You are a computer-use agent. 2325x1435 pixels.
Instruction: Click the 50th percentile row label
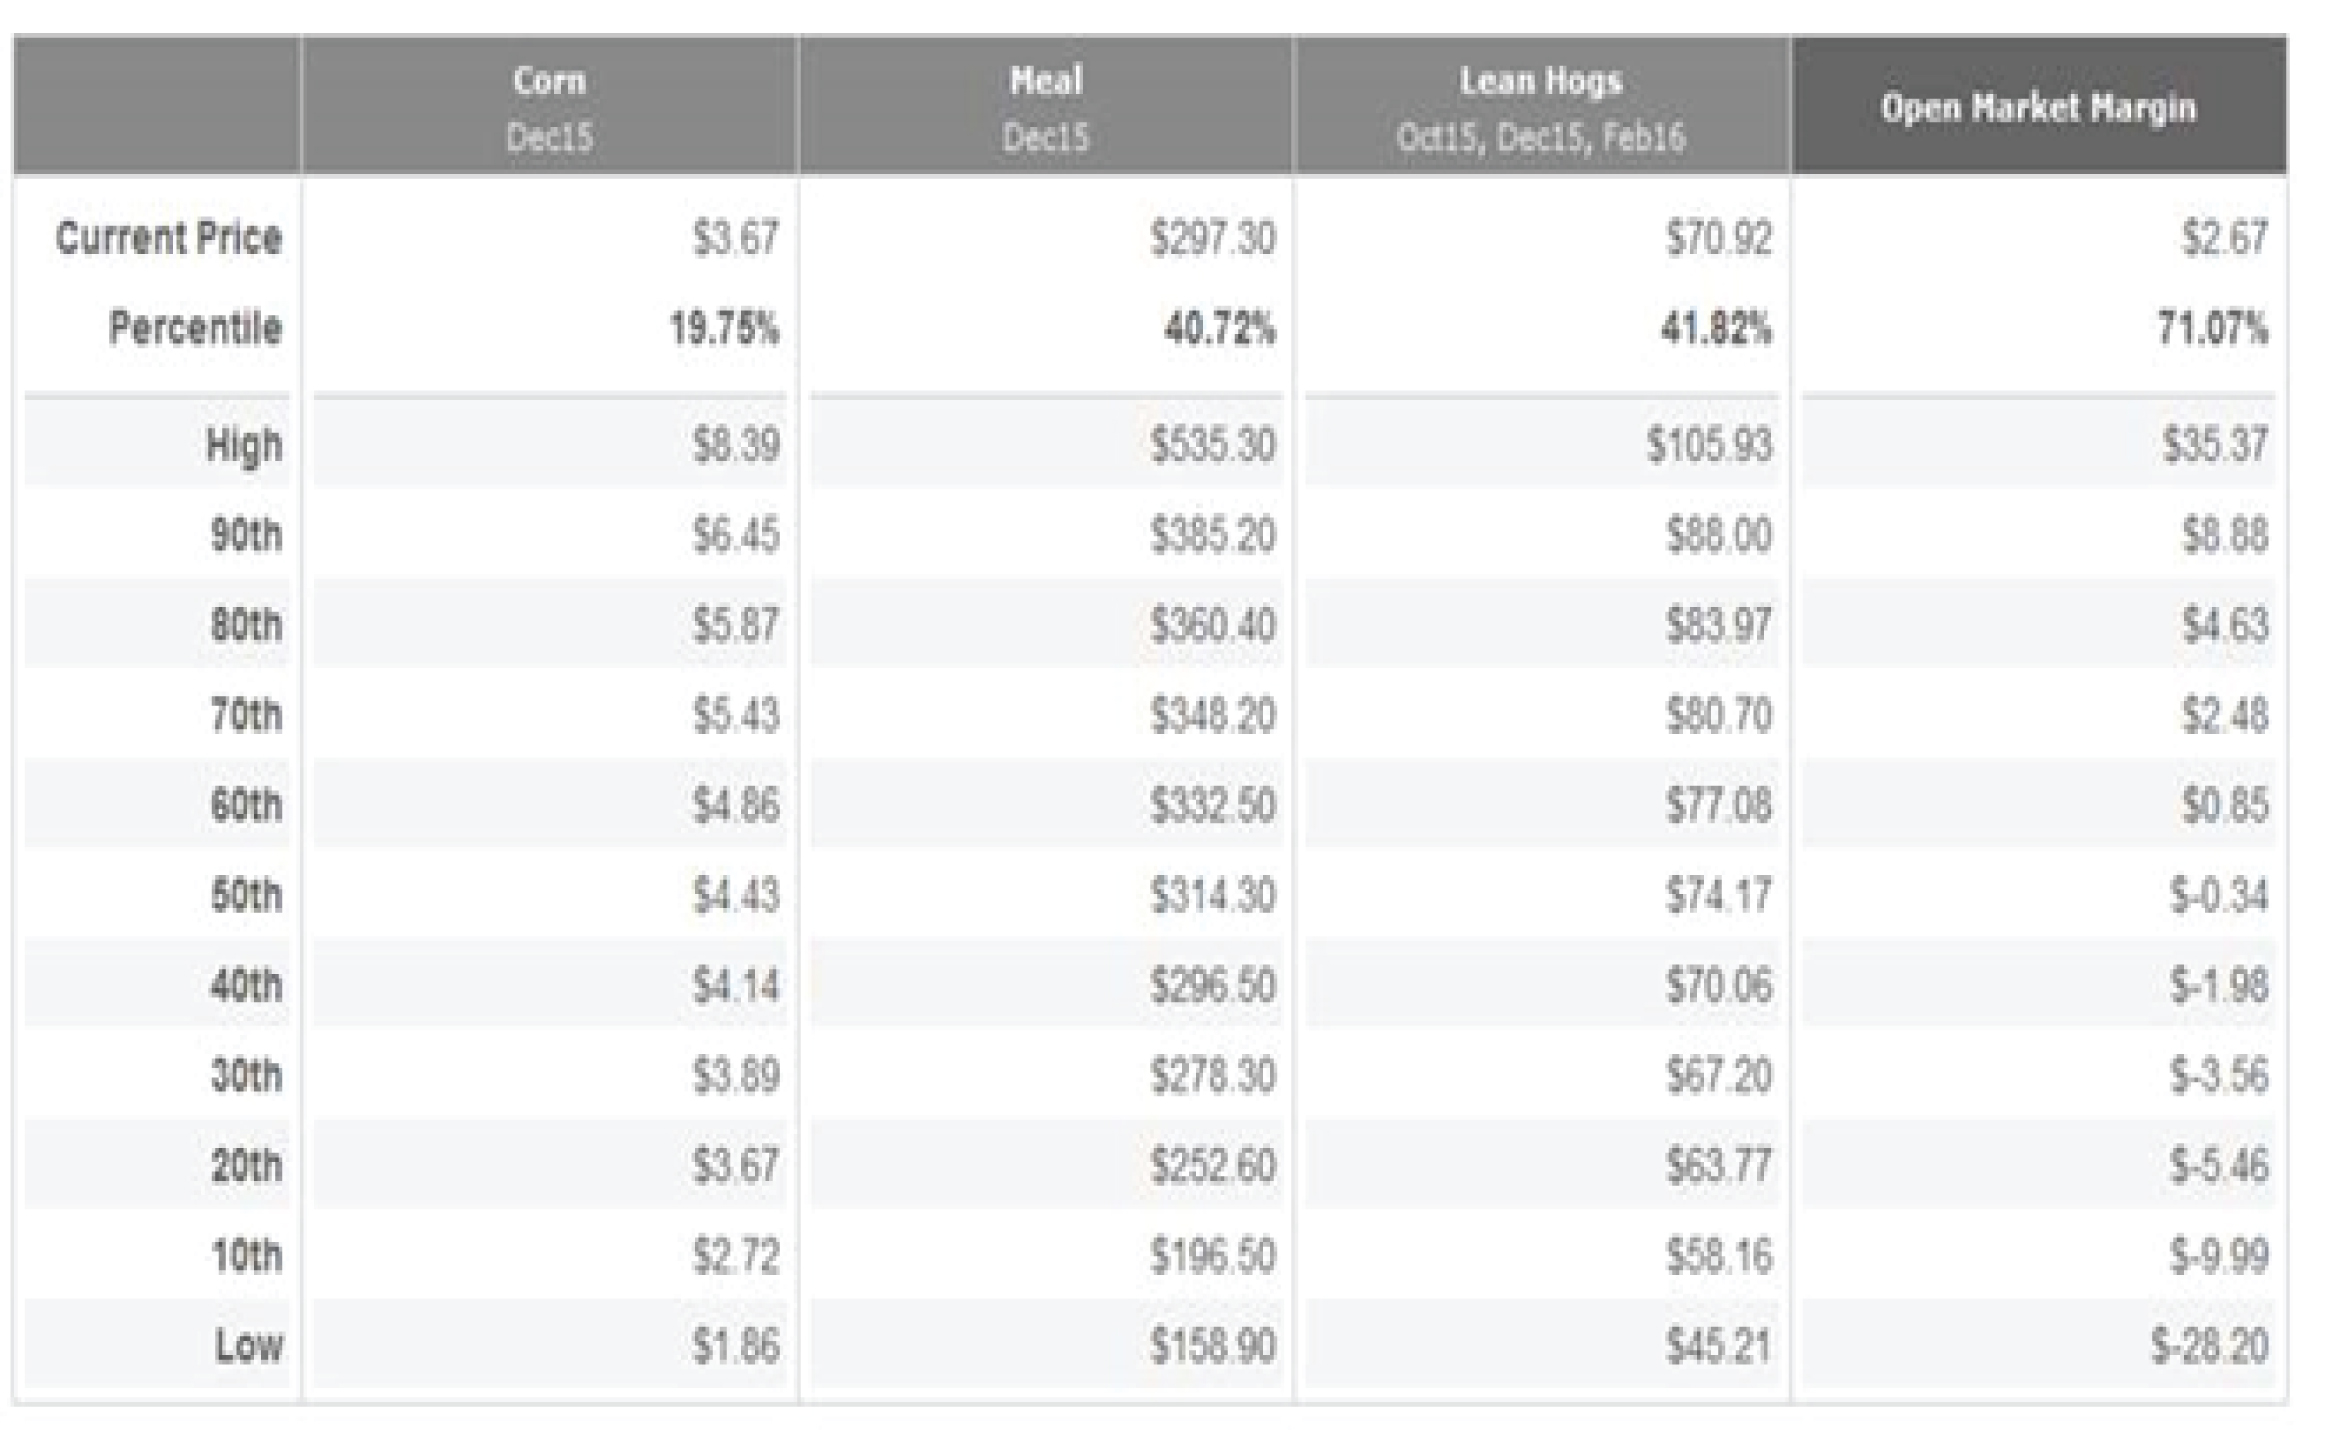pos(246,895)
